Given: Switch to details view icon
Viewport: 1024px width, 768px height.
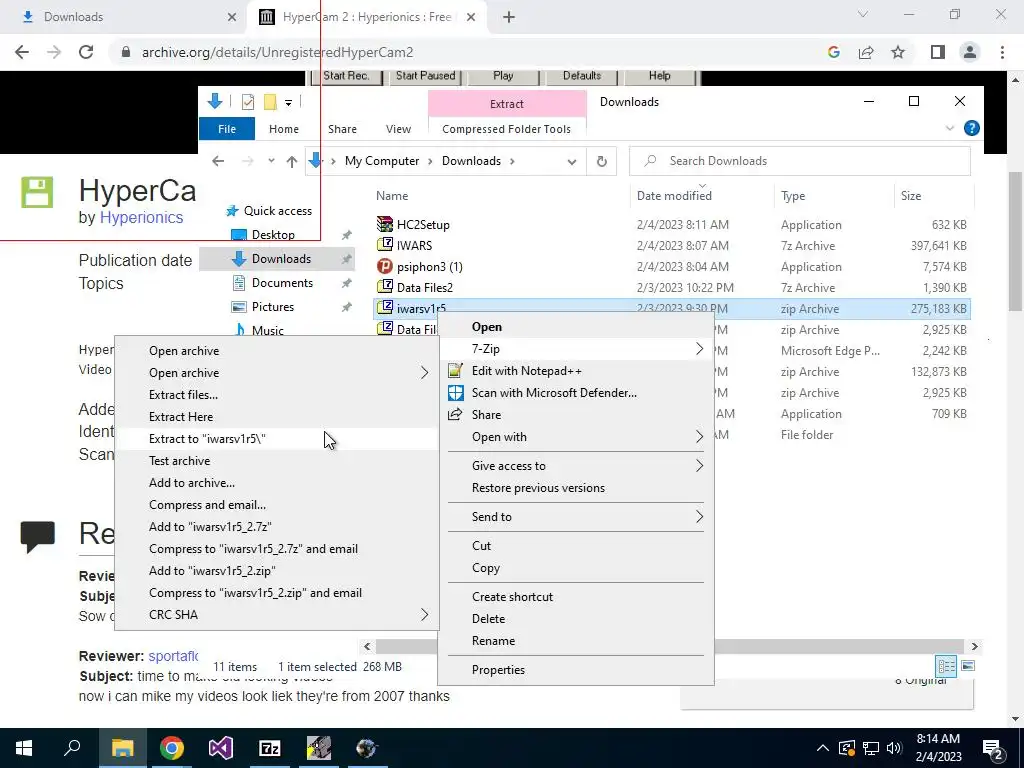Looking at the screenshot, I should pos(946,666).
